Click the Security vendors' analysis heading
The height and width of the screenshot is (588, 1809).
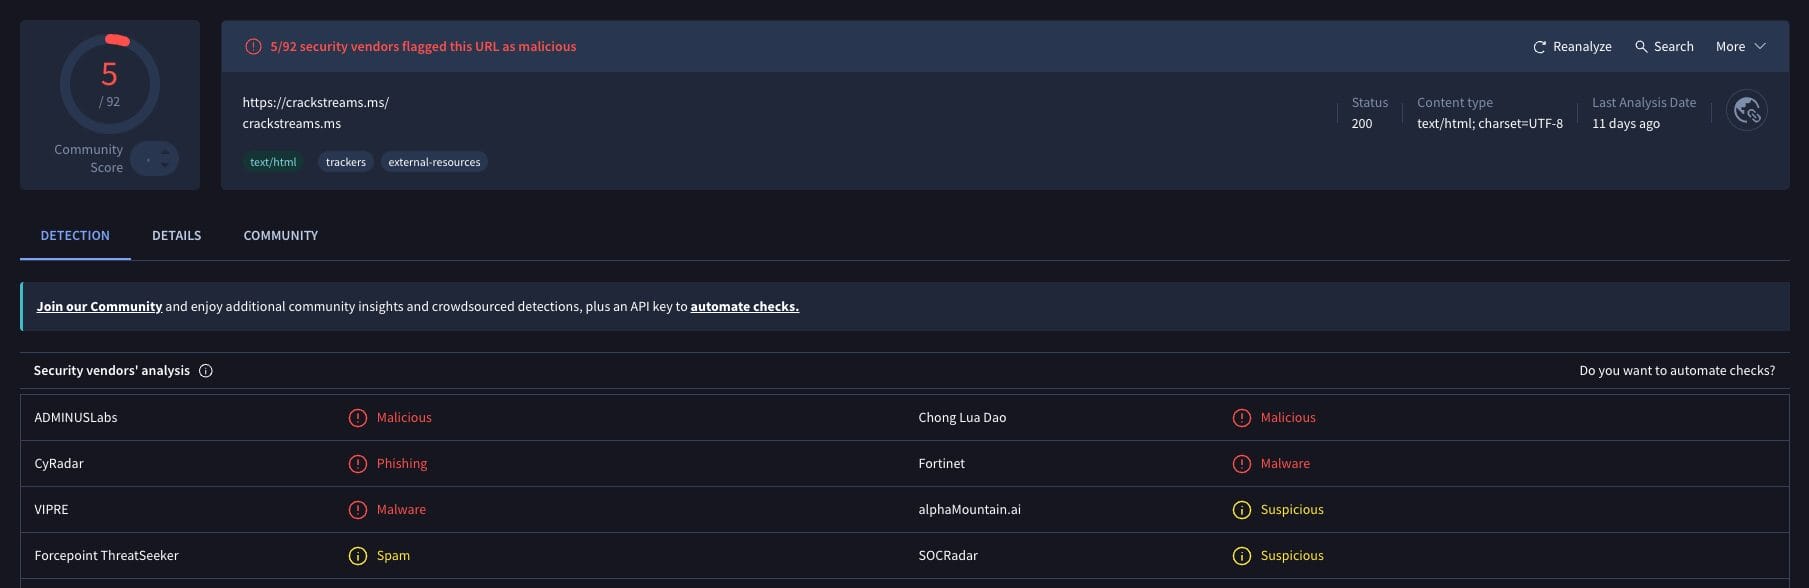pos(112,371)
